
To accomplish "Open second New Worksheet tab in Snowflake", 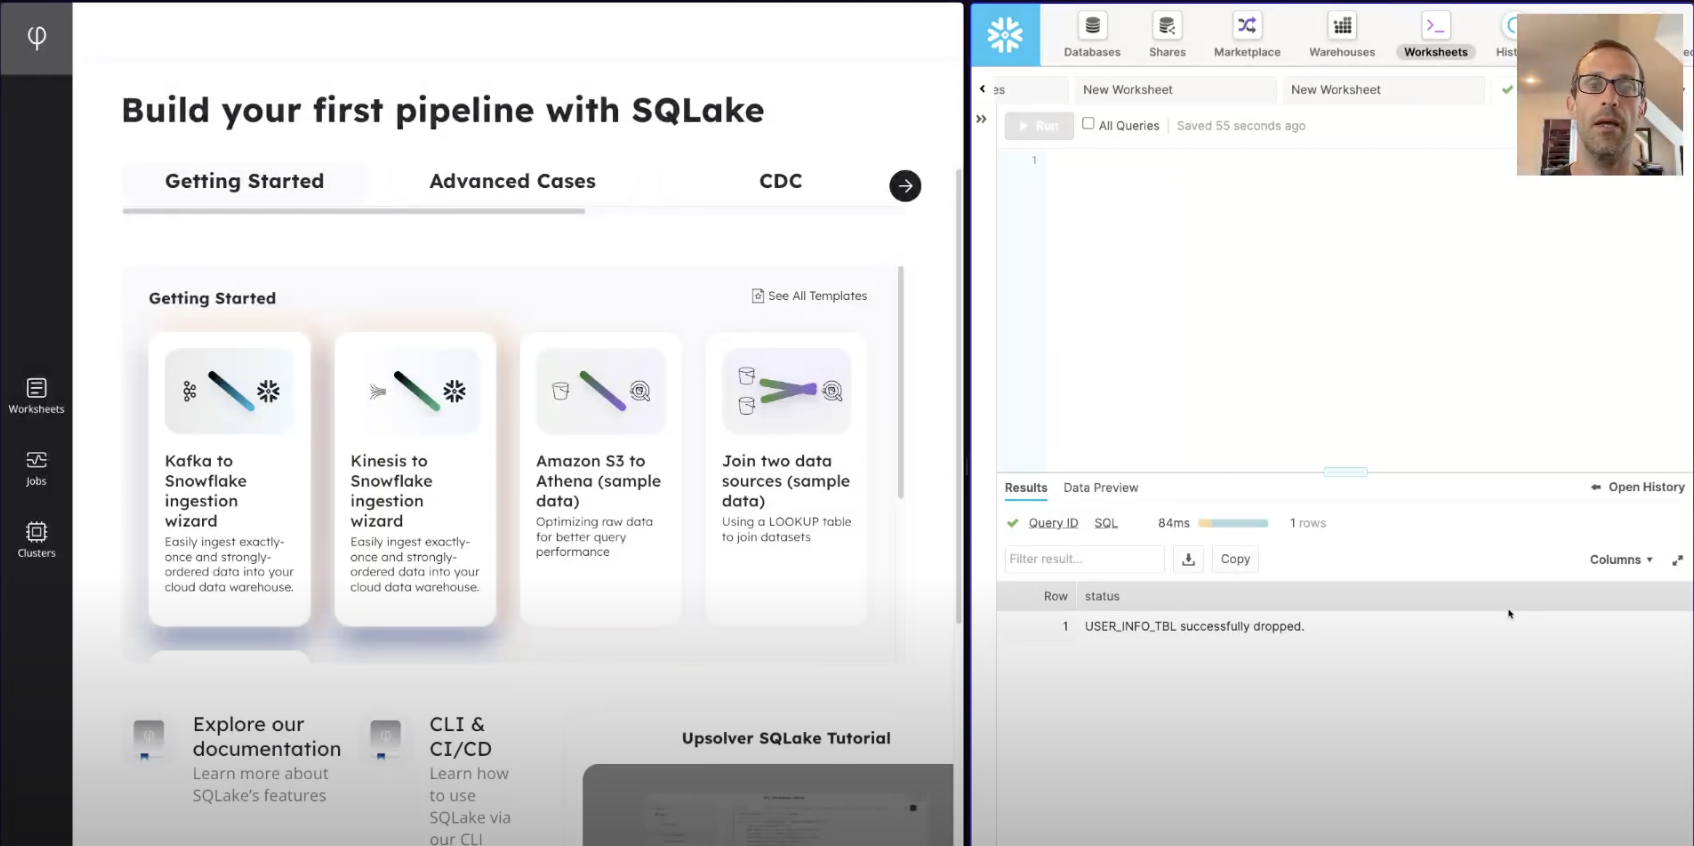I will pos(1383,90).
